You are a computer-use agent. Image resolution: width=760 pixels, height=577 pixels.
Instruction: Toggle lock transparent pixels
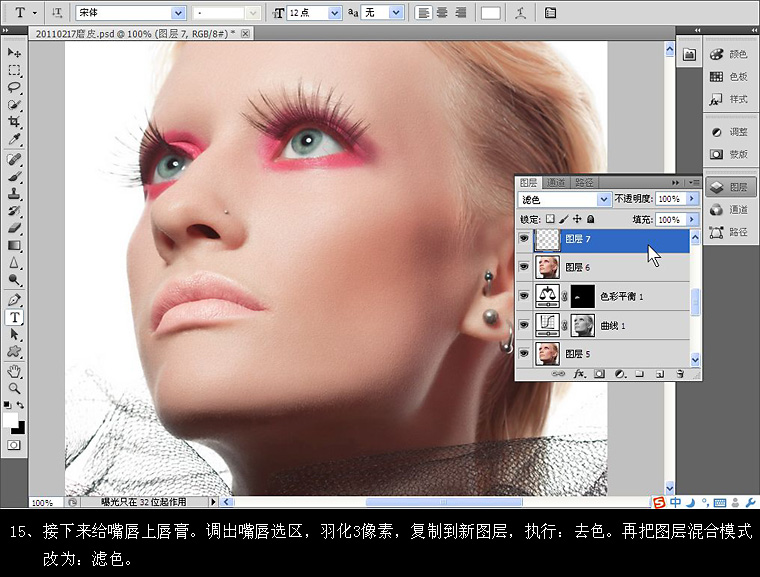(x=550, y=219)
